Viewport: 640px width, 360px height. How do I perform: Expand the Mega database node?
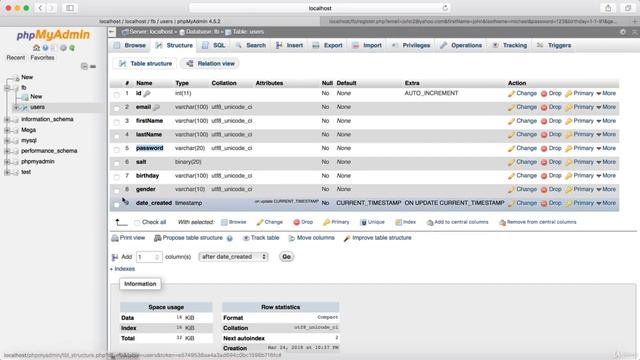coord(7,130)
